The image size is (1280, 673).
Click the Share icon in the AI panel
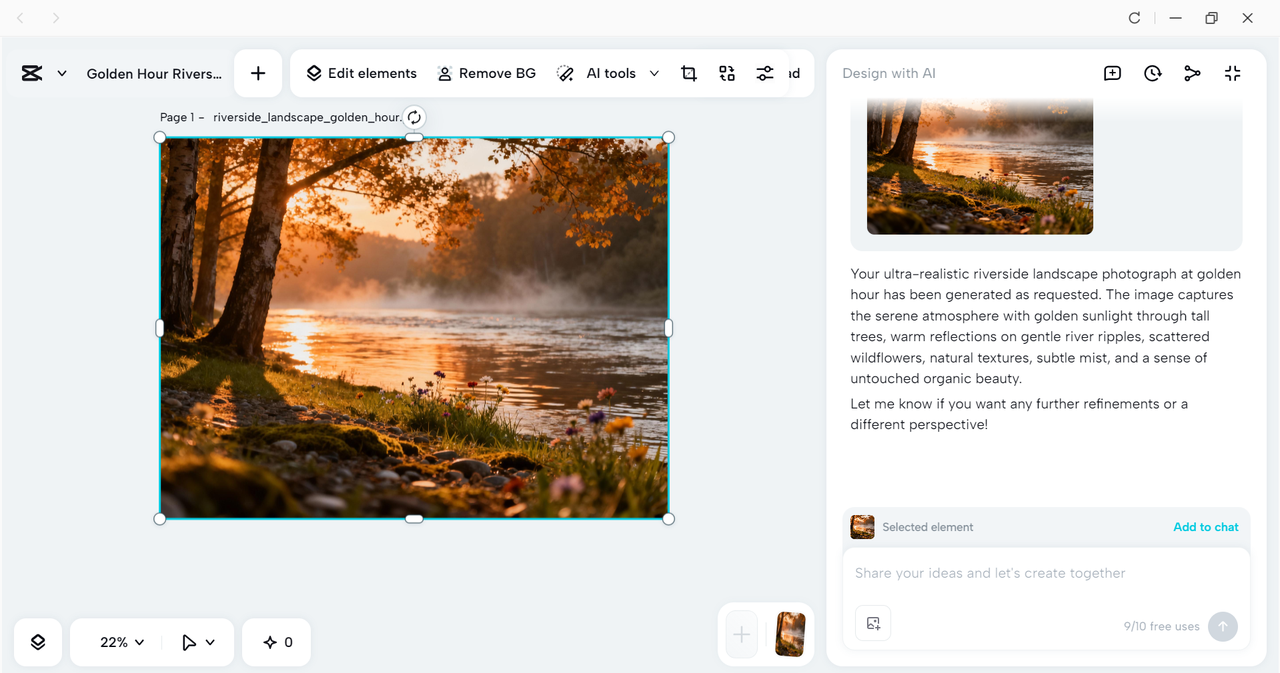point(1192,72)
